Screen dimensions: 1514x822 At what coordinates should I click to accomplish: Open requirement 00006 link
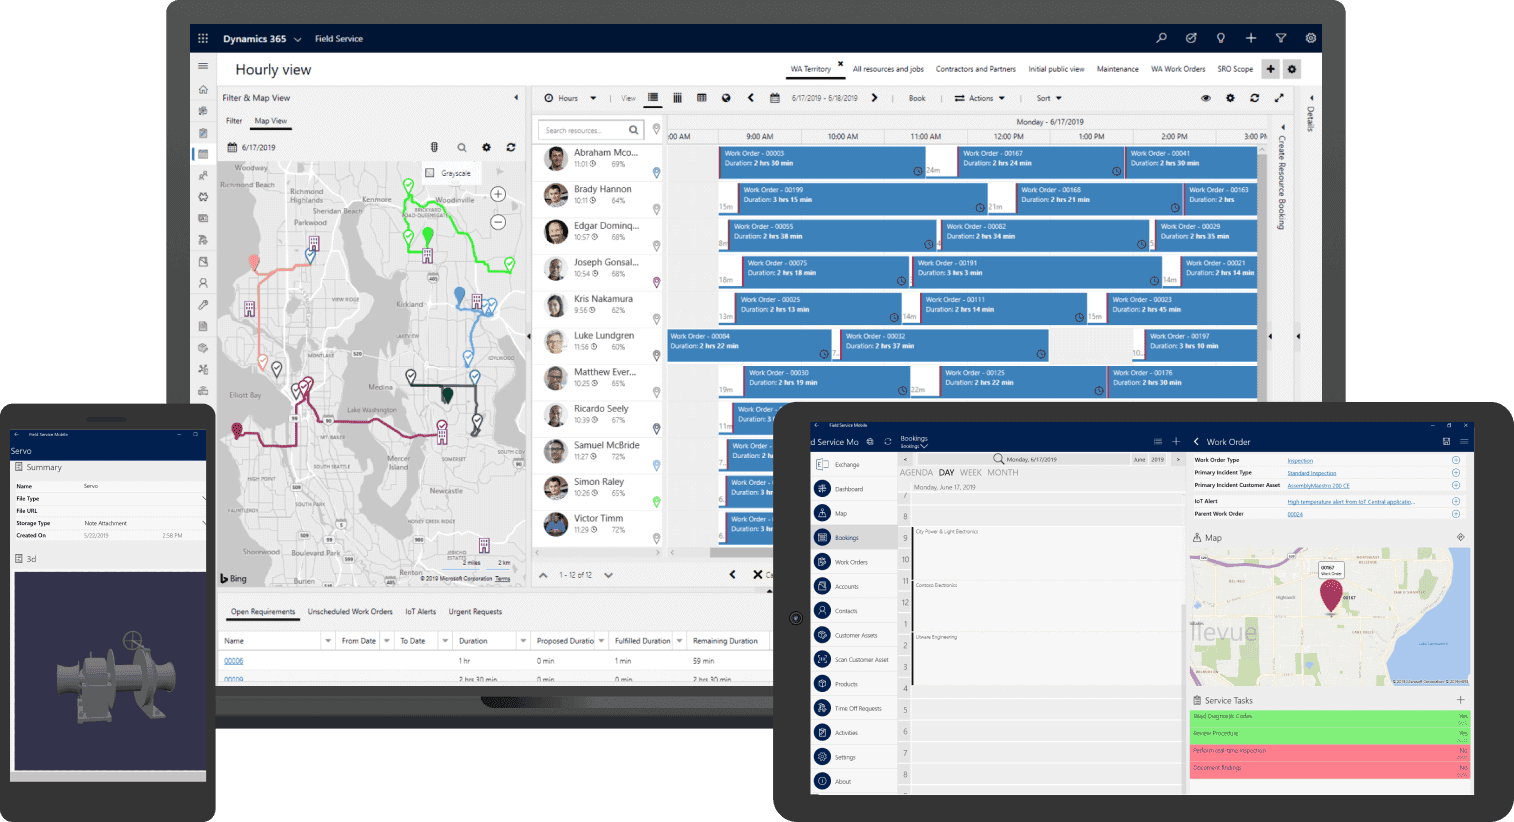pos(233,661)
